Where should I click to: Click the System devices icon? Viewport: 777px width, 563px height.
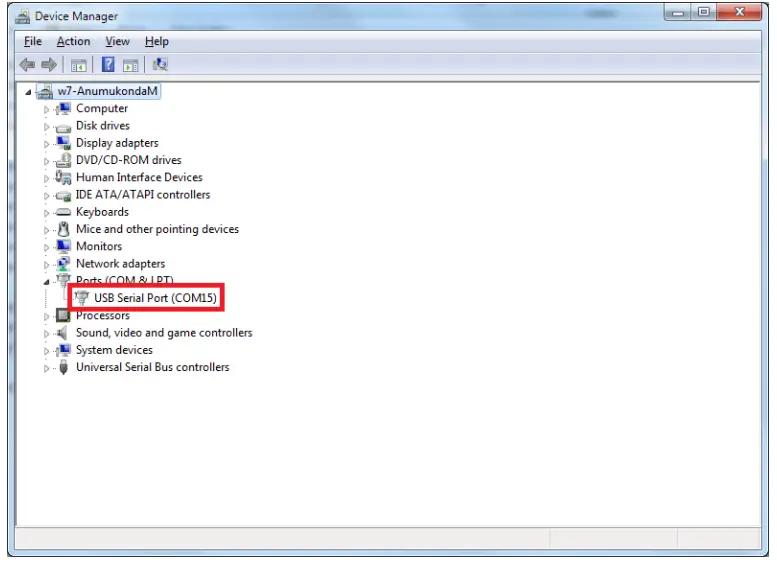tap(63, 350)
